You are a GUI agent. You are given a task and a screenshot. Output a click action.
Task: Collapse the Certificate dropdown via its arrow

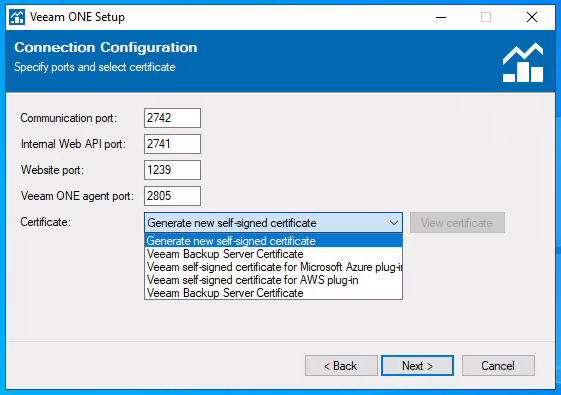click(x=394, y=223)
